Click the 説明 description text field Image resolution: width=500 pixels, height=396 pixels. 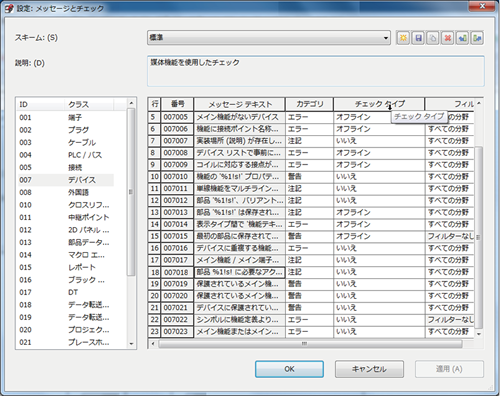(x=316, y=71)
